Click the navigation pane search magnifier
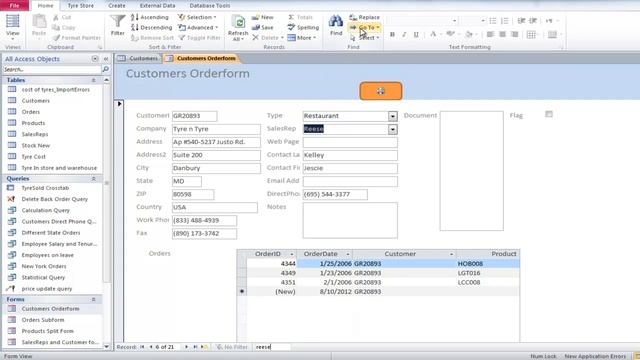This screenshot has width=640, height=360. (x=105, y=69)
